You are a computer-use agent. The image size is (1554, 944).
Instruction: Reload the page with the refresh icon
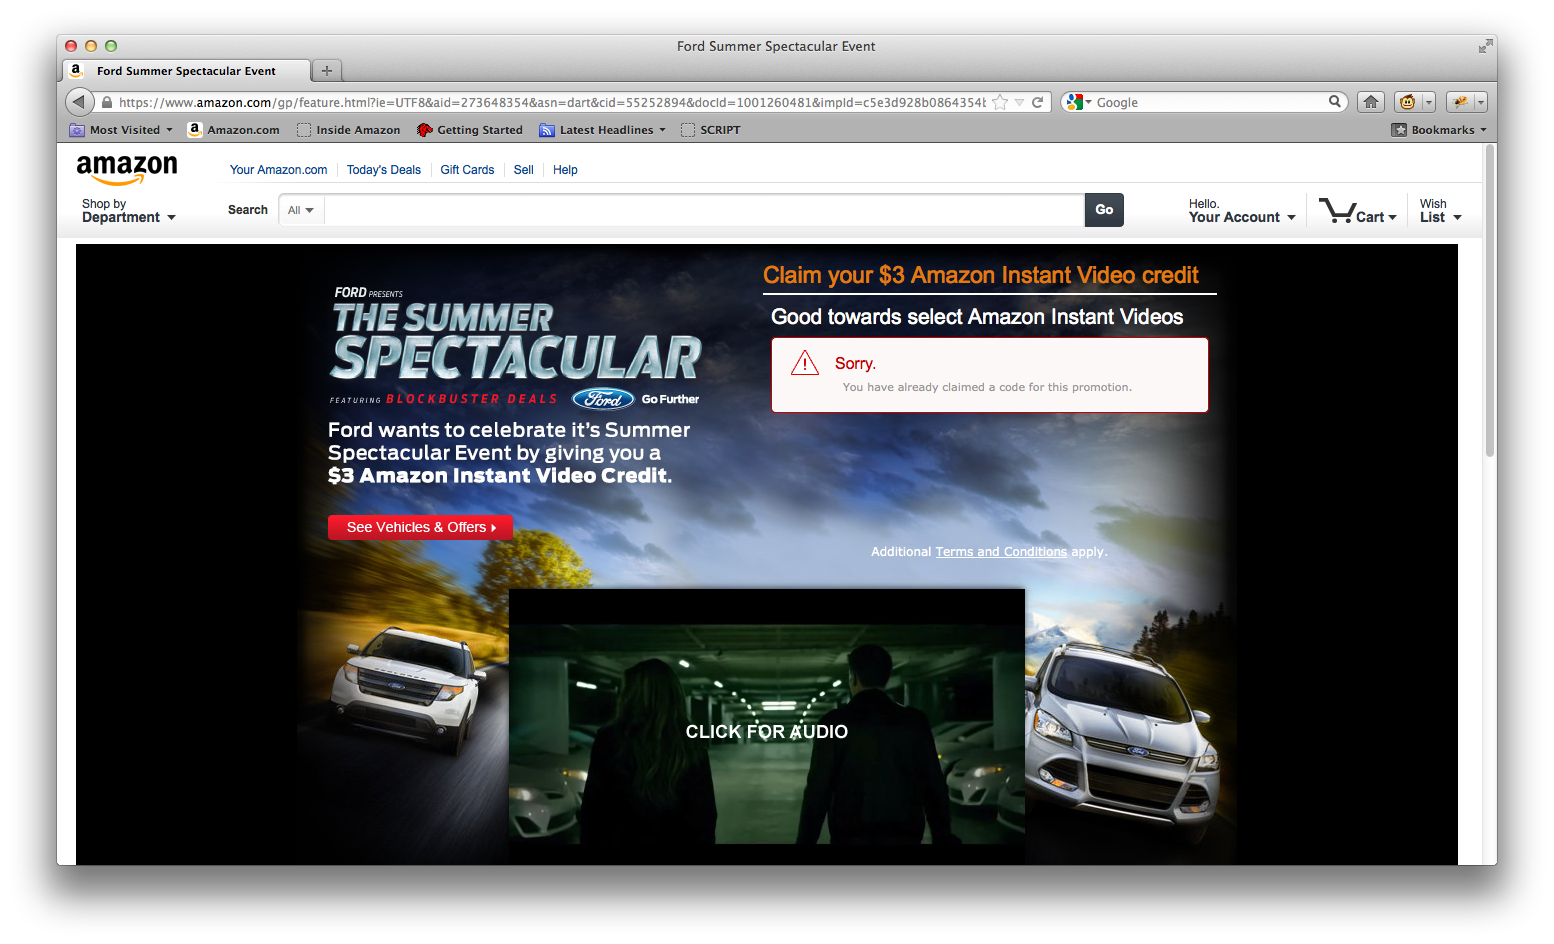(x=1037, y=102)
